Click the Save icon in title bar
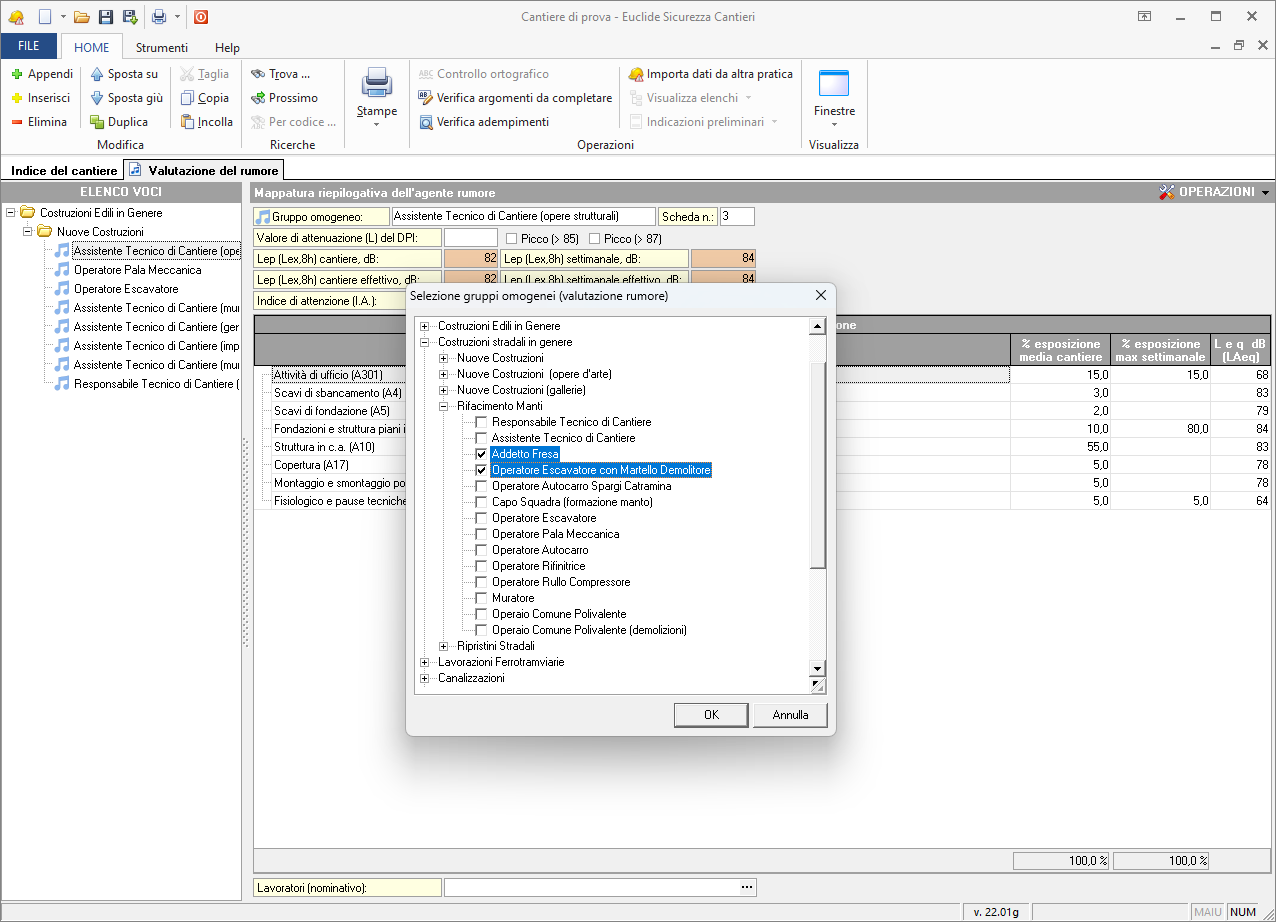This screenshot has width=1276, height=922. point(106,17)
